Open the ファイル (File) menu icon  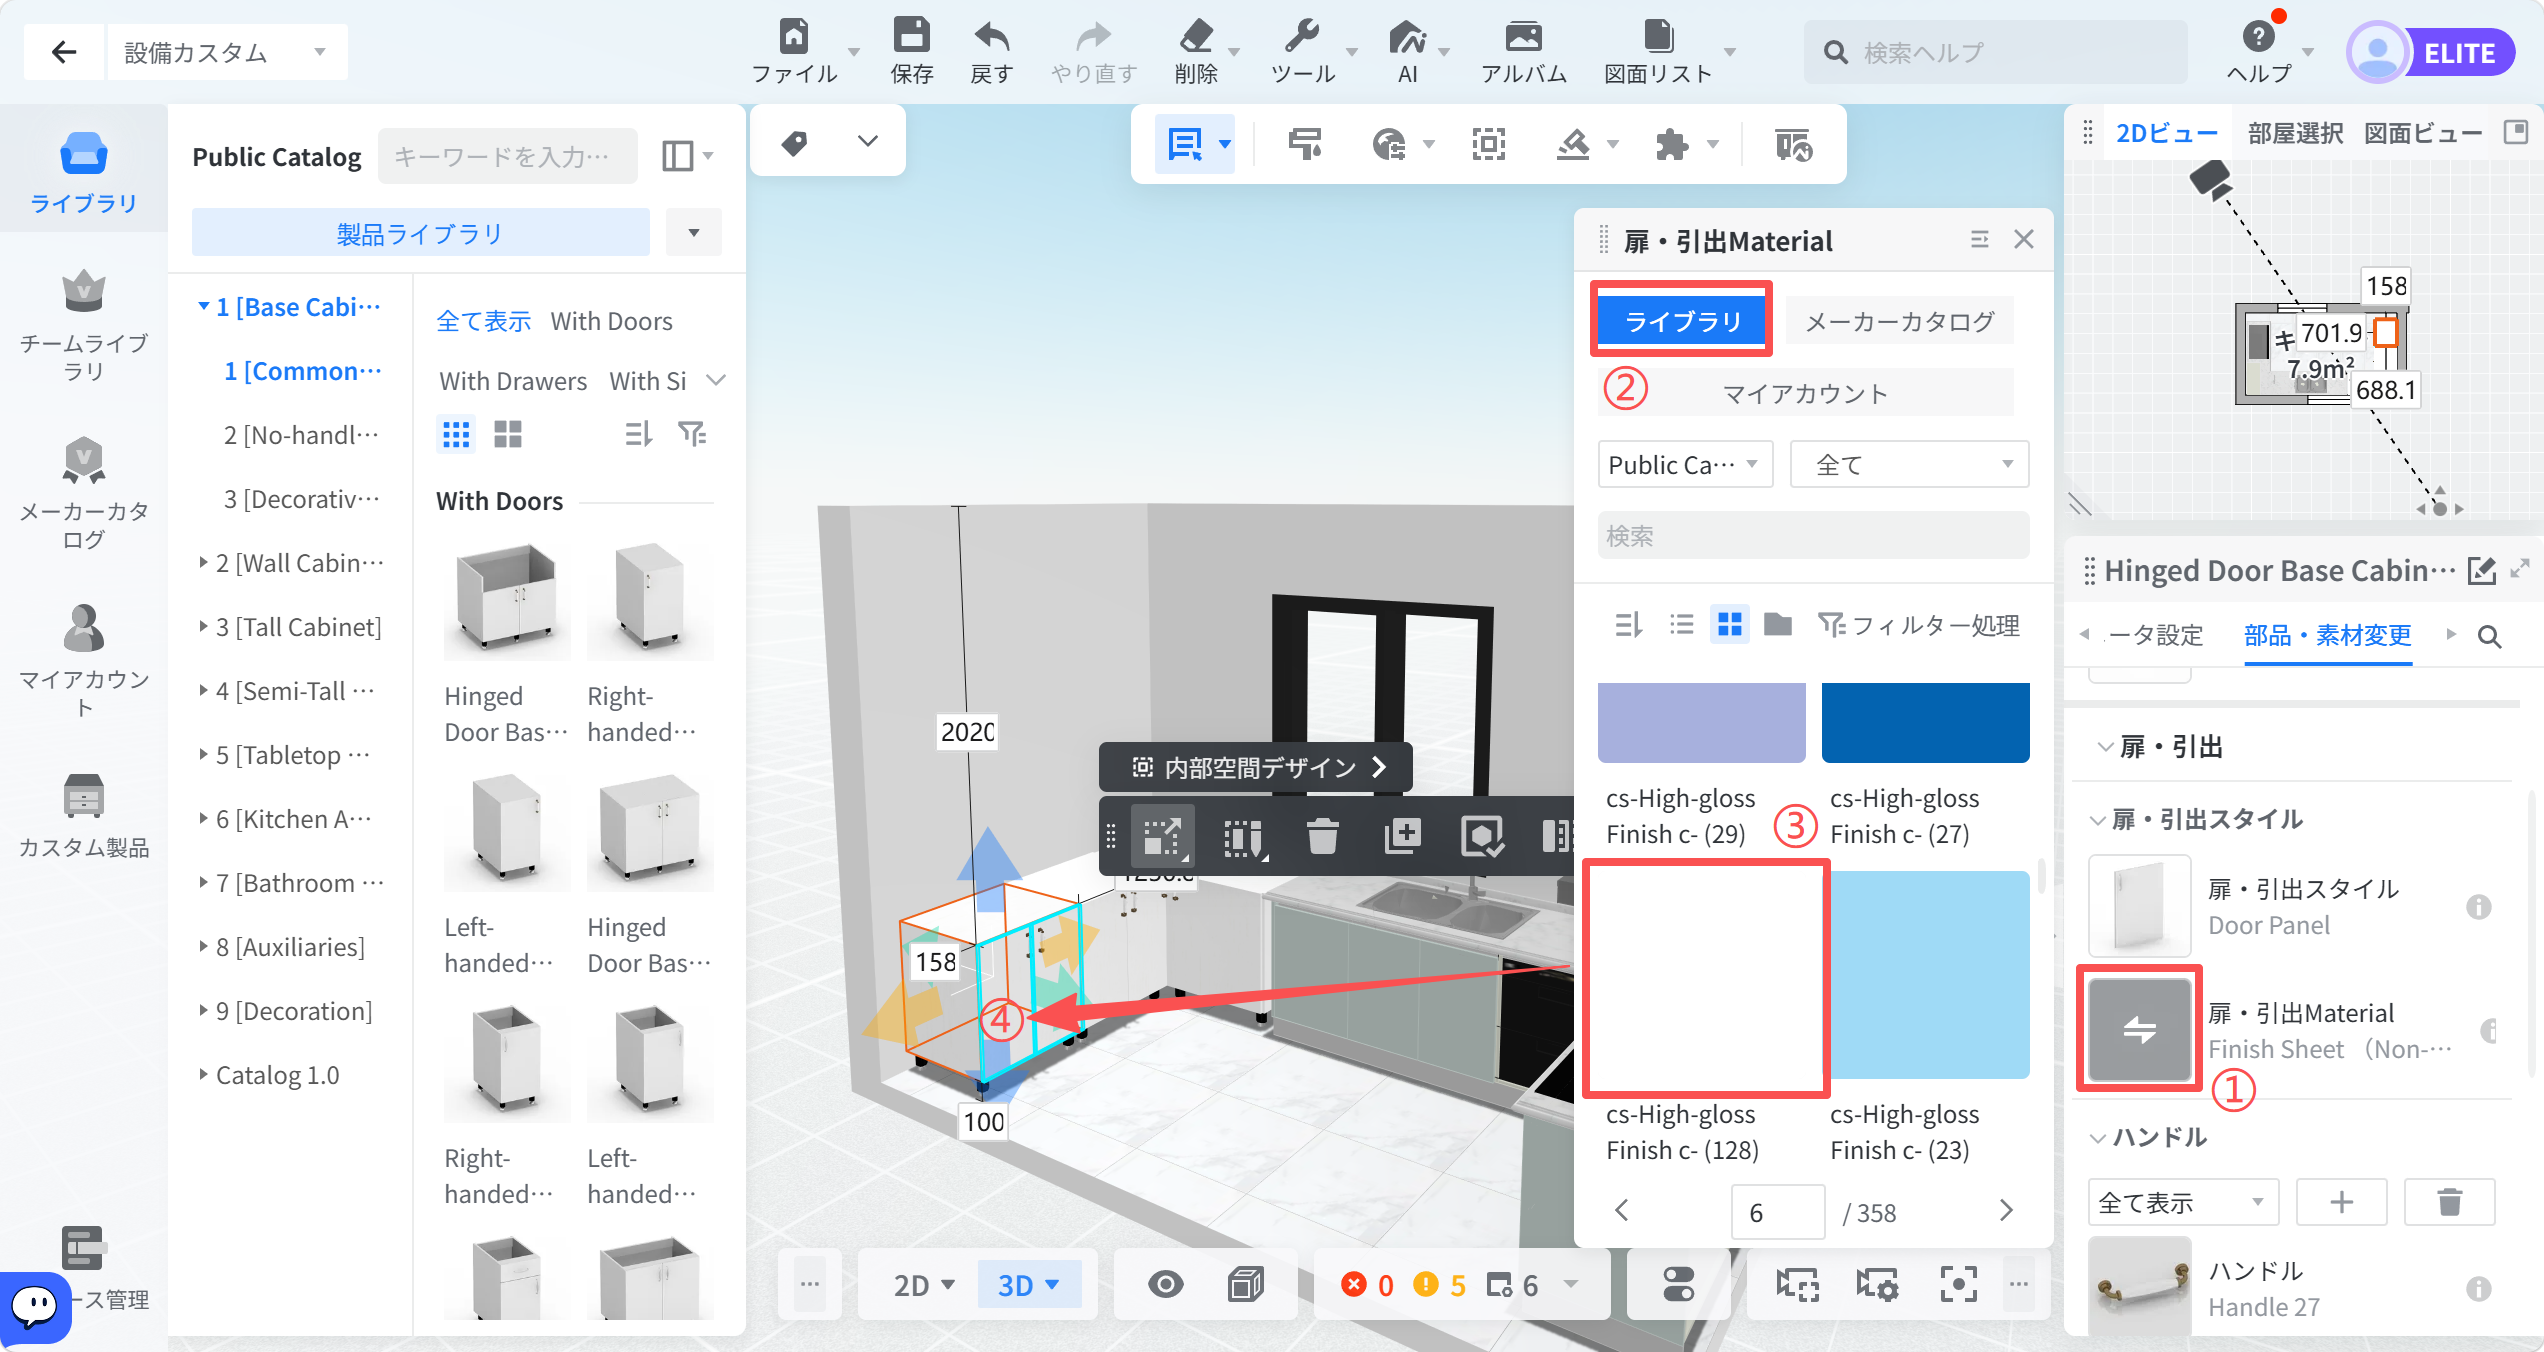click(x=794, y=37)
